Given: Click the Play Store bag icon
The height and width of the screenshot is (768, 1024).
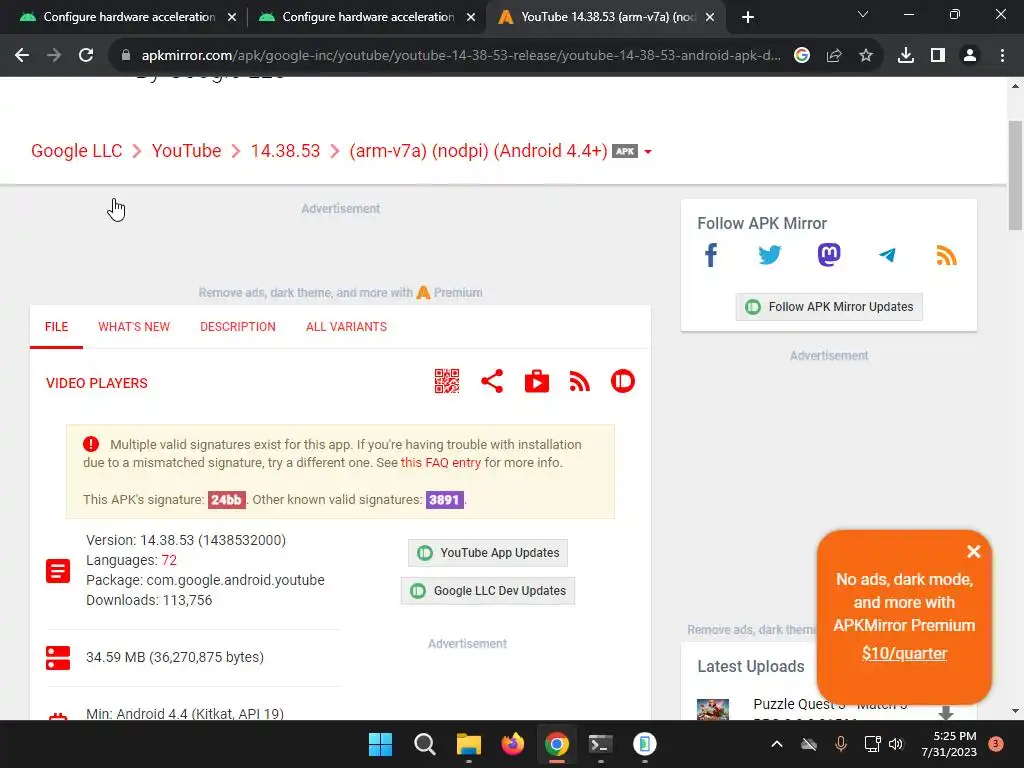Looking at the screenshot, I should point(537,381).
